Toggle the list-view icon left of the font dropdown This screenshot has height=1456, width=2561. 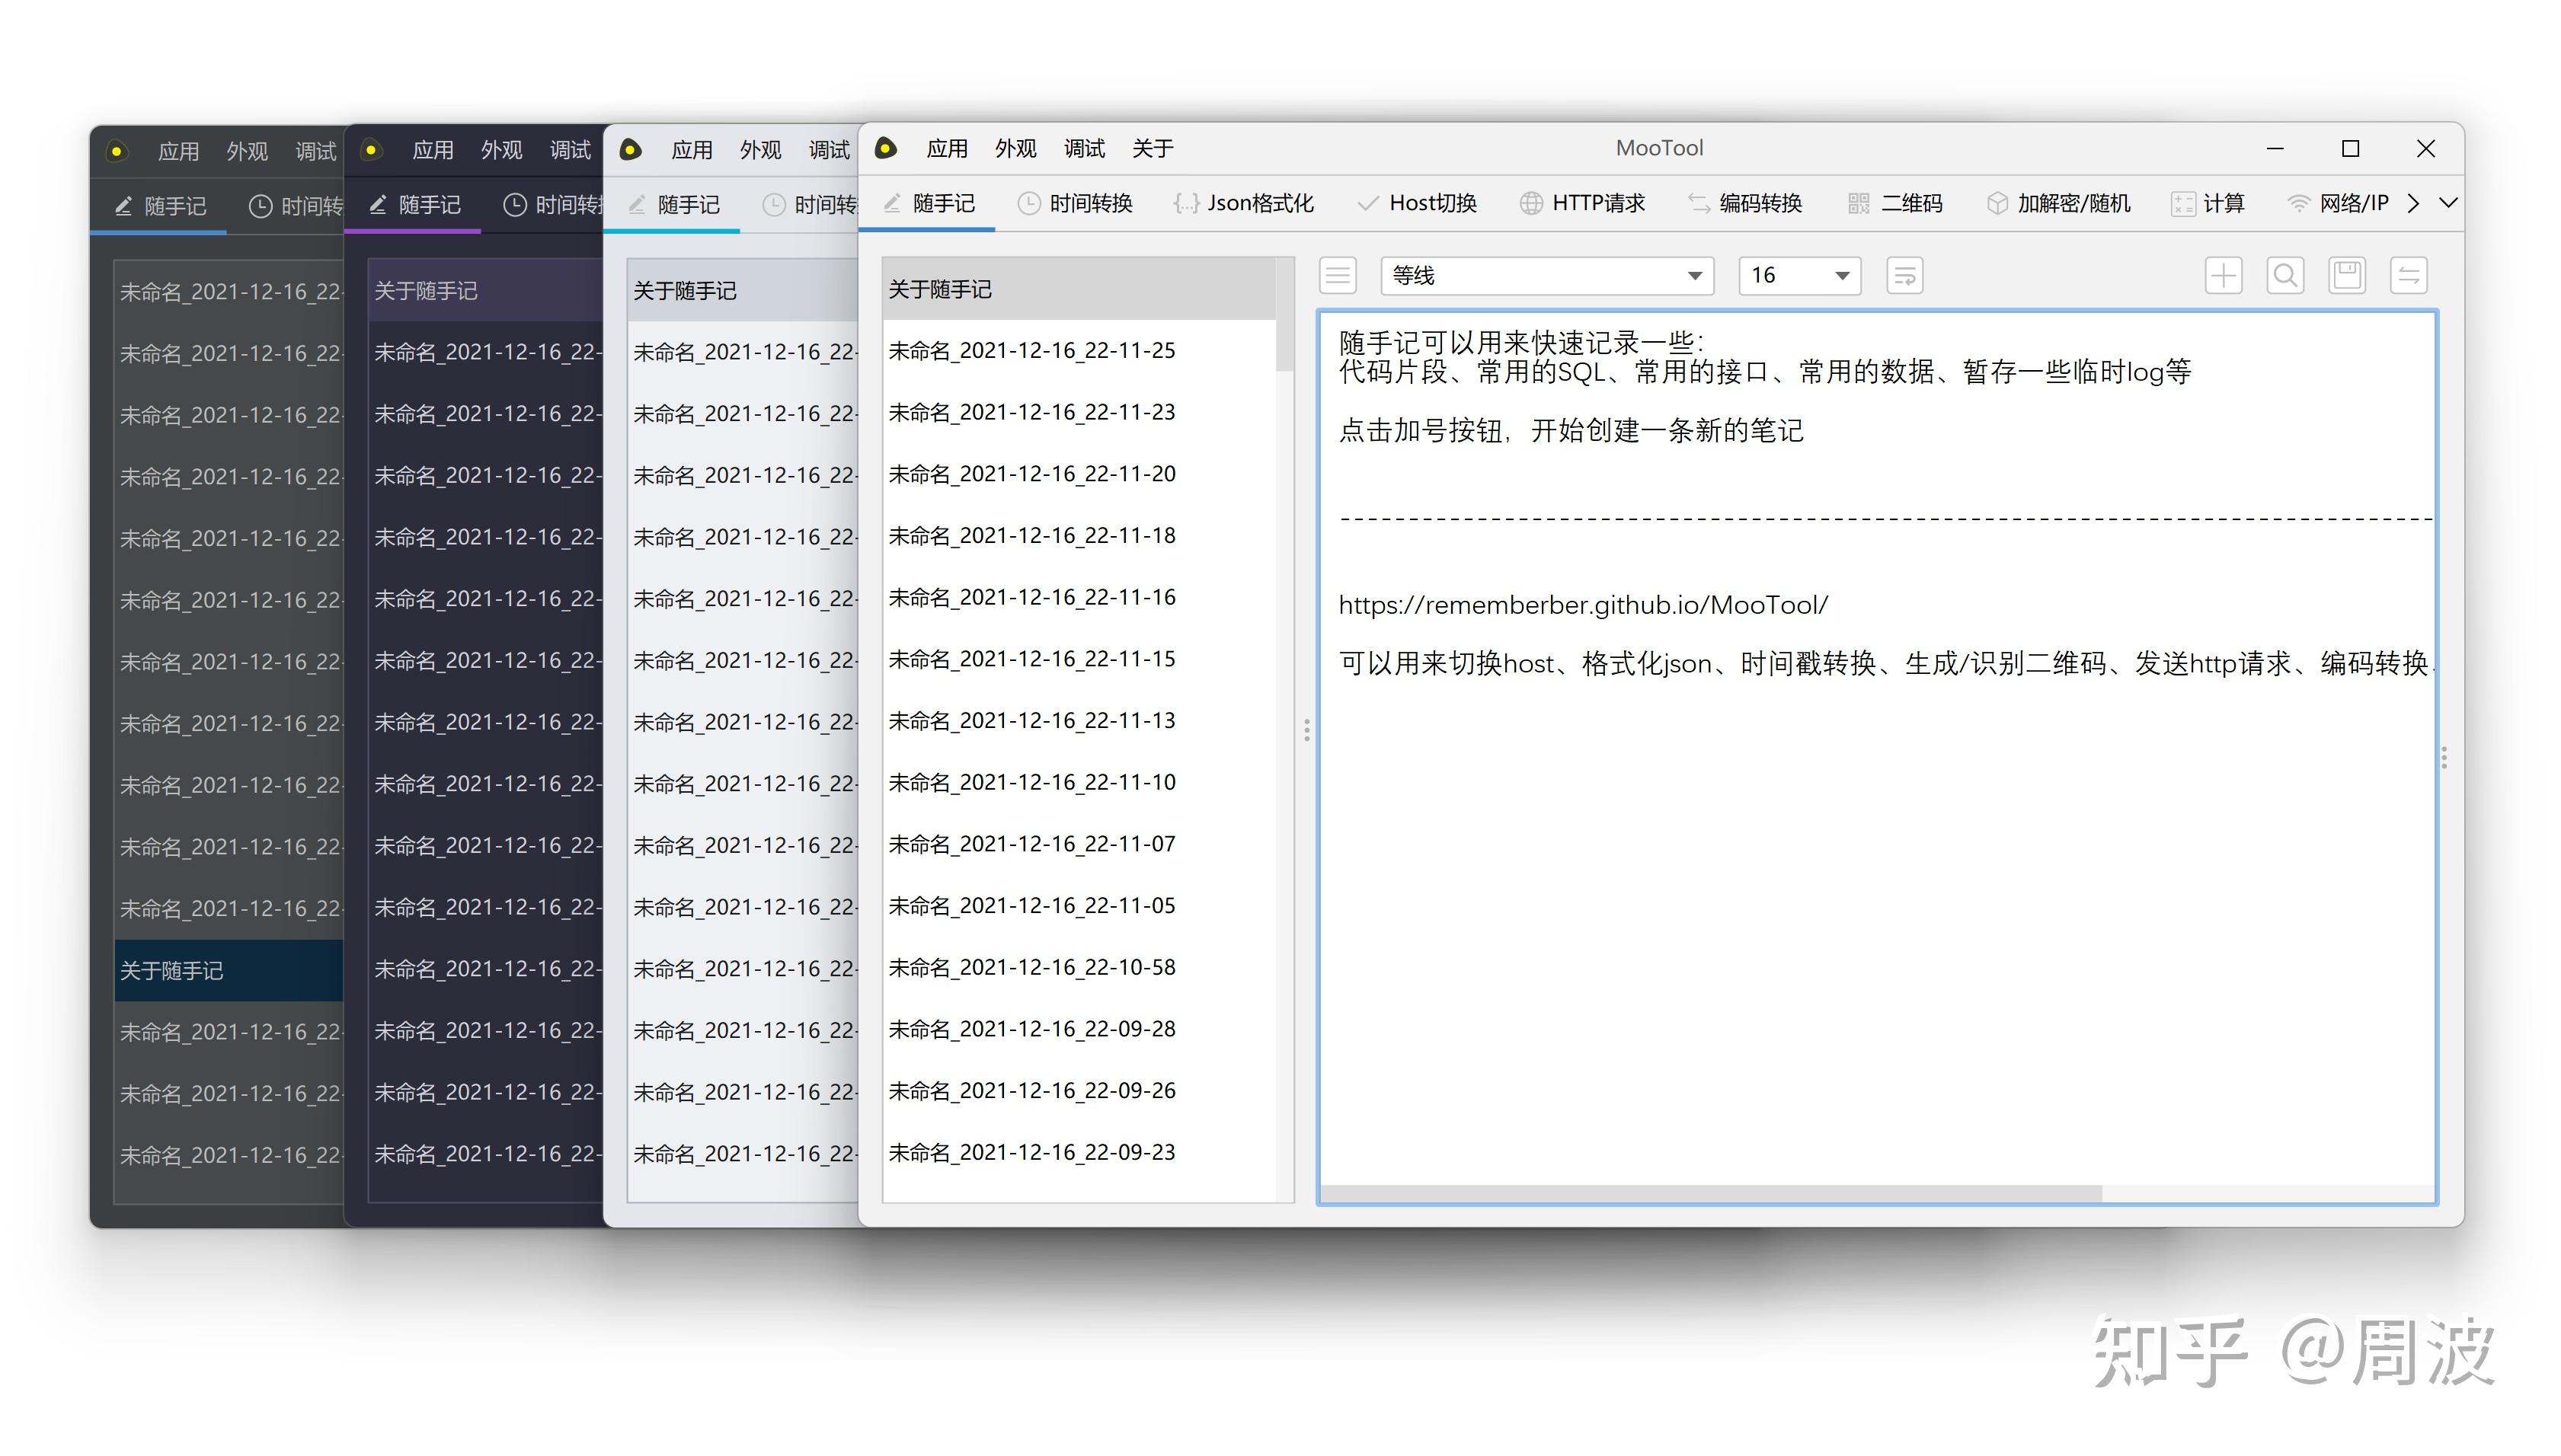click(x=1337, y=275)
